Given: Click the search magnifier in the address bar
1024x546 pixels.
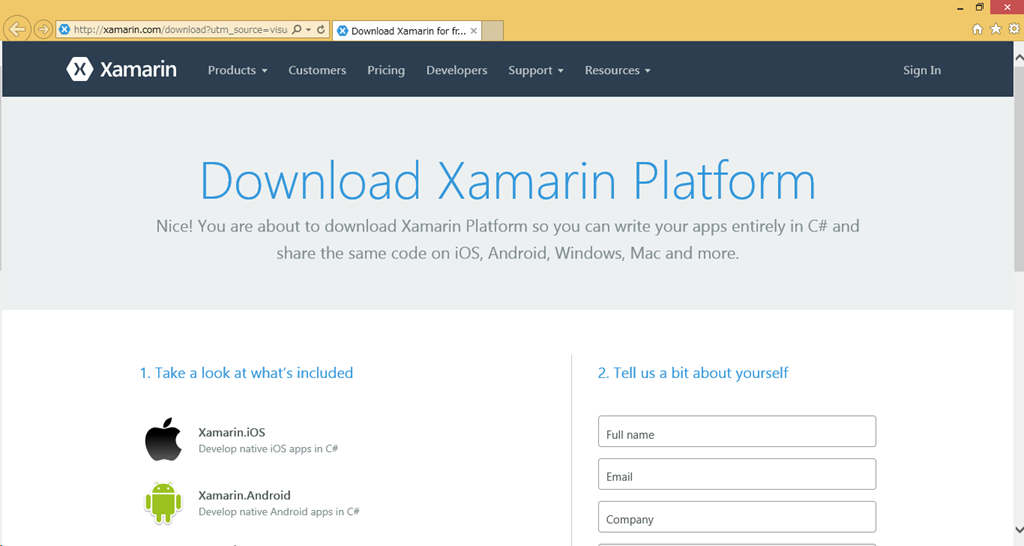Looking at the screenshot, I should click(297, 30).
